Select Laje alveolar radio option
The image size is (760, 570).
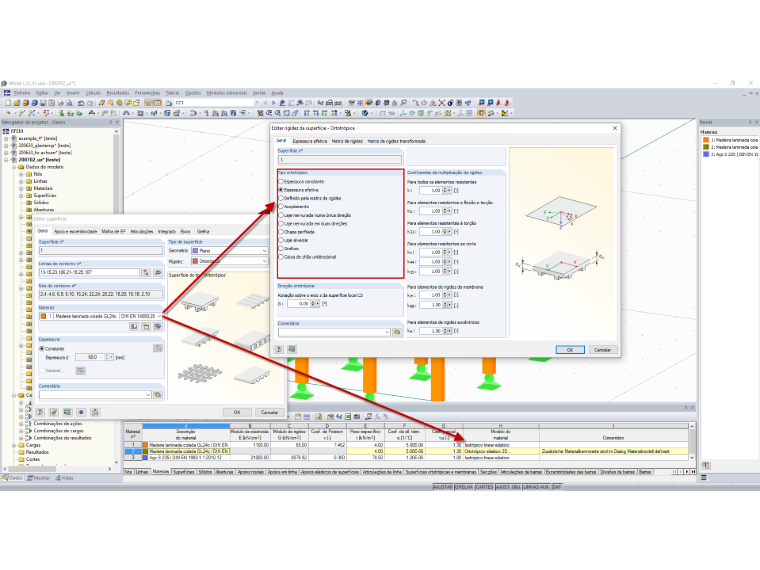pyautogui.click(x=281, y=240)
